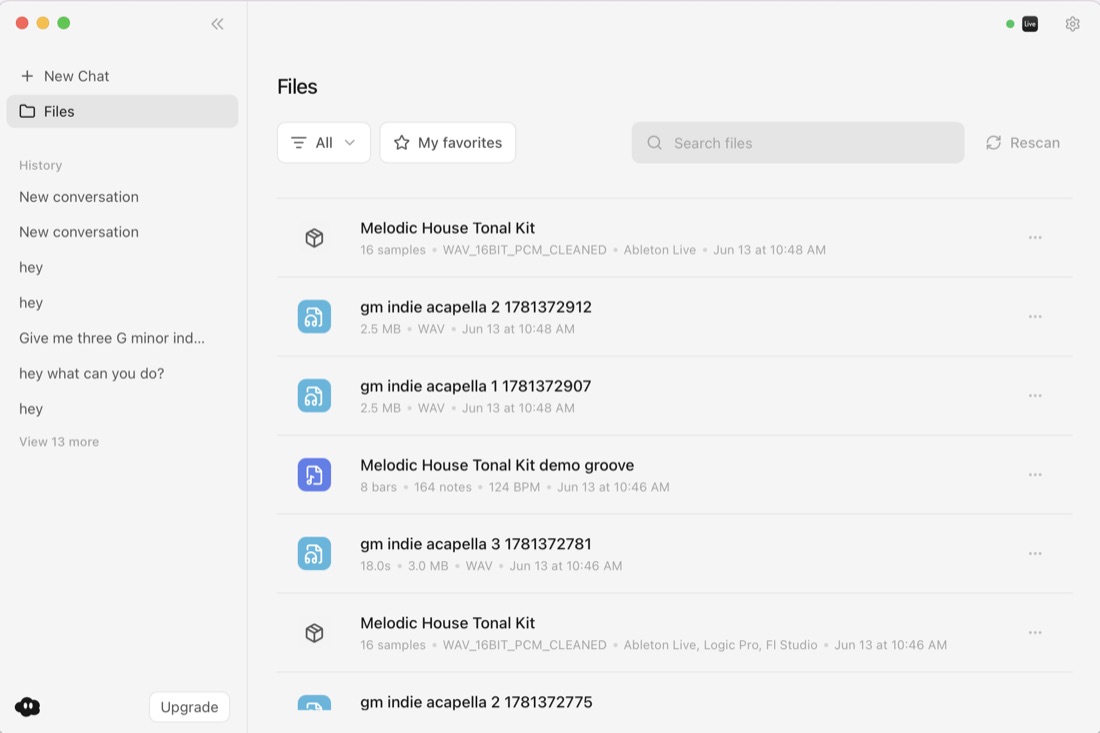Click the kit cube icon for 10:48 AM Tonal Kit
Viewport: 1100px width, 733px height.
pos(314,238)
